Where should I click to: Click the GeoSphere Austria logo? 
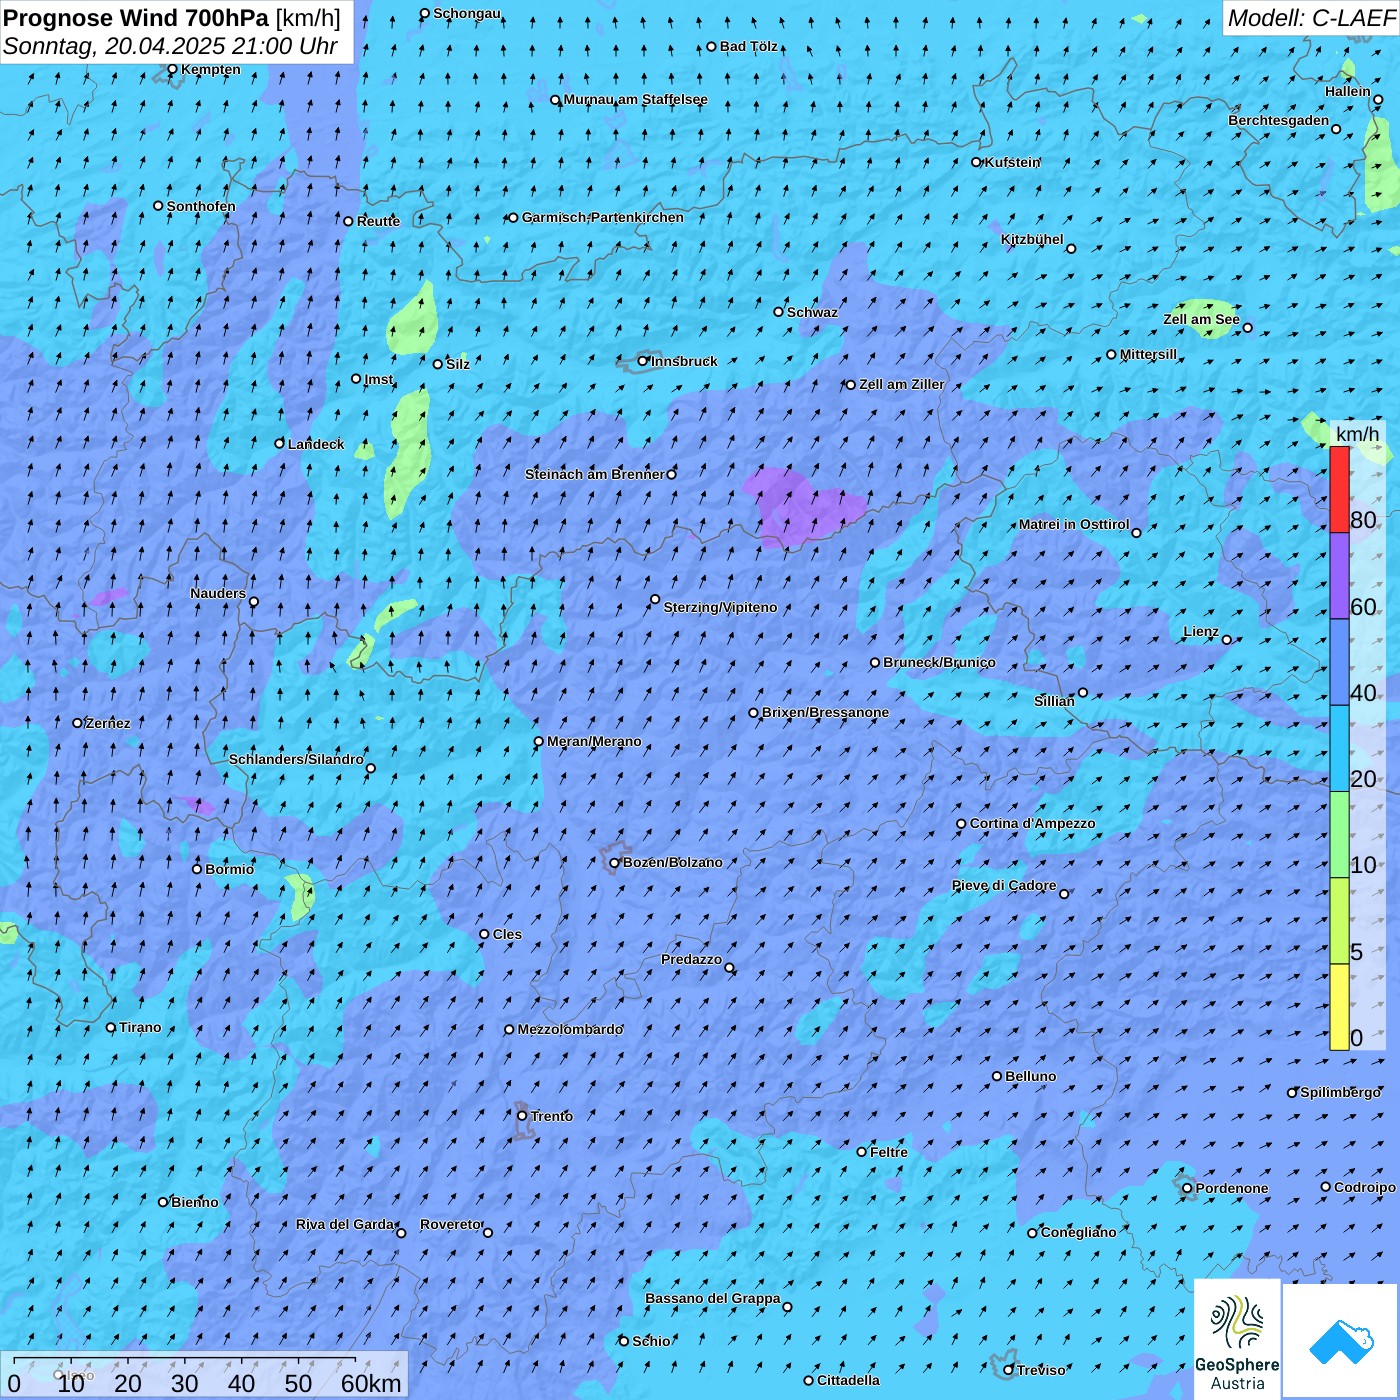click(x=1237, y=1338)
